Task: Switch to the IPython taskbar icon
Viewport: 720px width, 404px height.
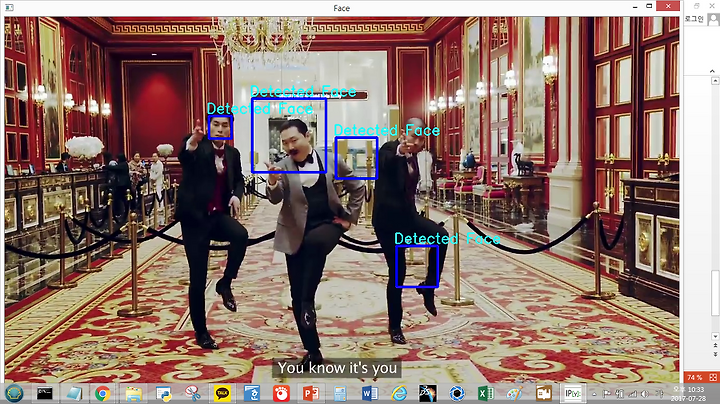Action: pos(573,393)
